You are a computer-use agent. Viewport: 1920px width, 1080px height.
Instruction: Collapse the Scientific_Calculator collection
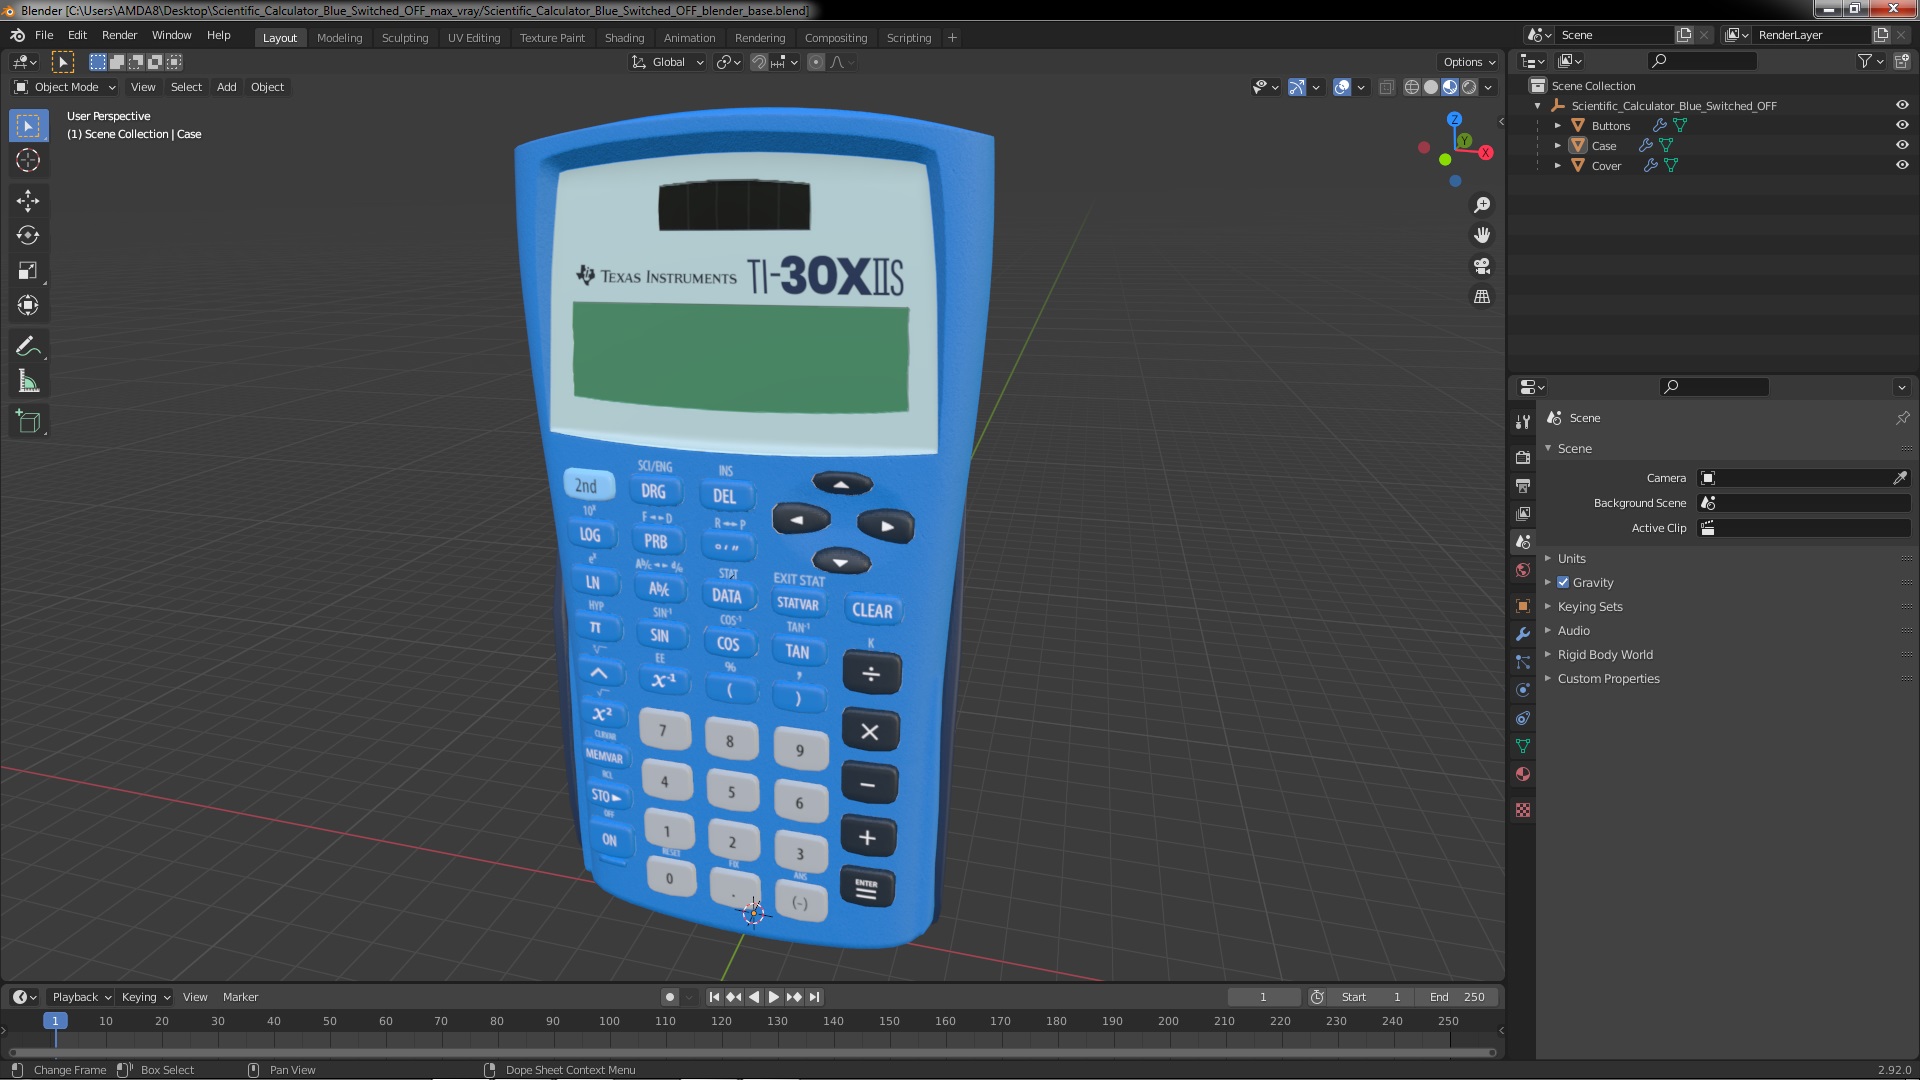(x=1537, y=105)
